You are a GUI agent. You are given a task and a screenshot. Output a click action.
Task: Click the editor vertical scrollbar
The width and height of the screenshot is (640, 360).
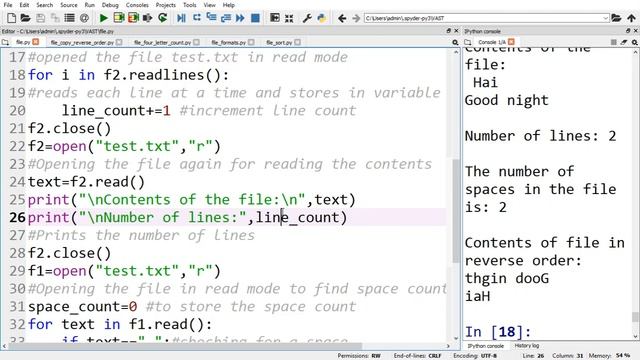pos(456,210)
